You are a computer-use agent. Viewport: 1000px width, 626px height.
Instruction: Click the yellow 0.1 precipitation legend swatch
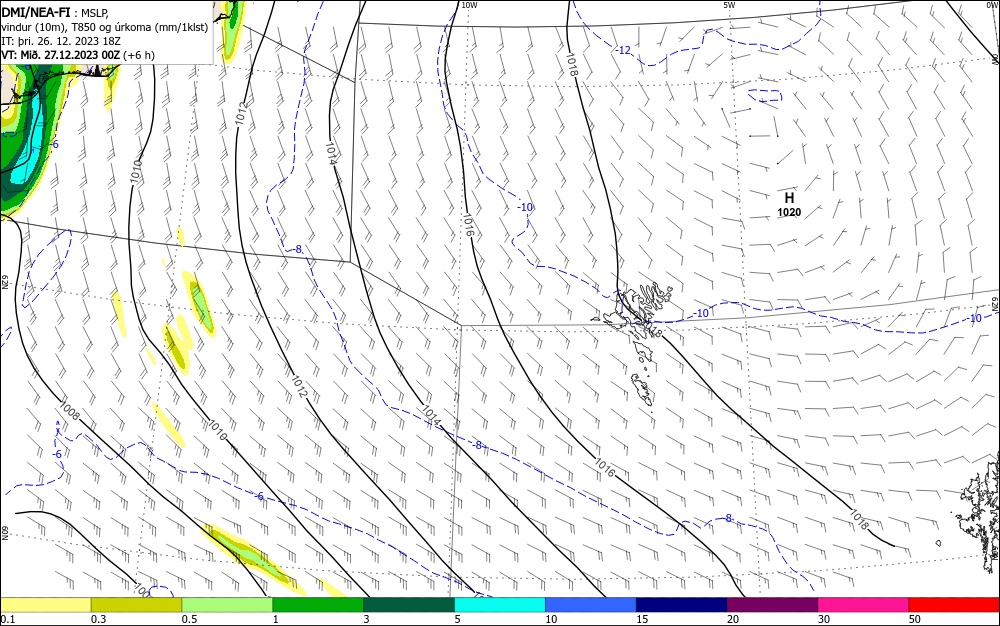(46, 605)
